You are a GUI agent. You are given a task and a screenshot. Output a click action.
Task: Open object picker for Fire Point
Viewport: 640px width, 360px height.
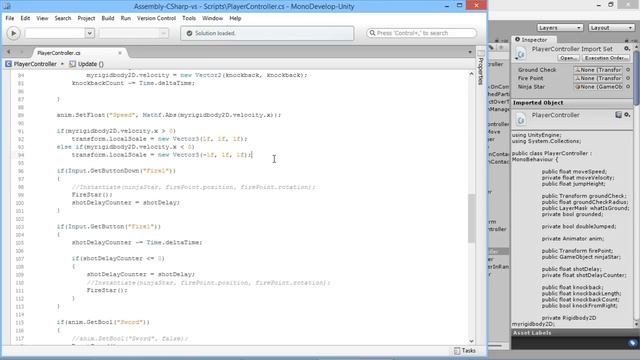tap(628, 78)
